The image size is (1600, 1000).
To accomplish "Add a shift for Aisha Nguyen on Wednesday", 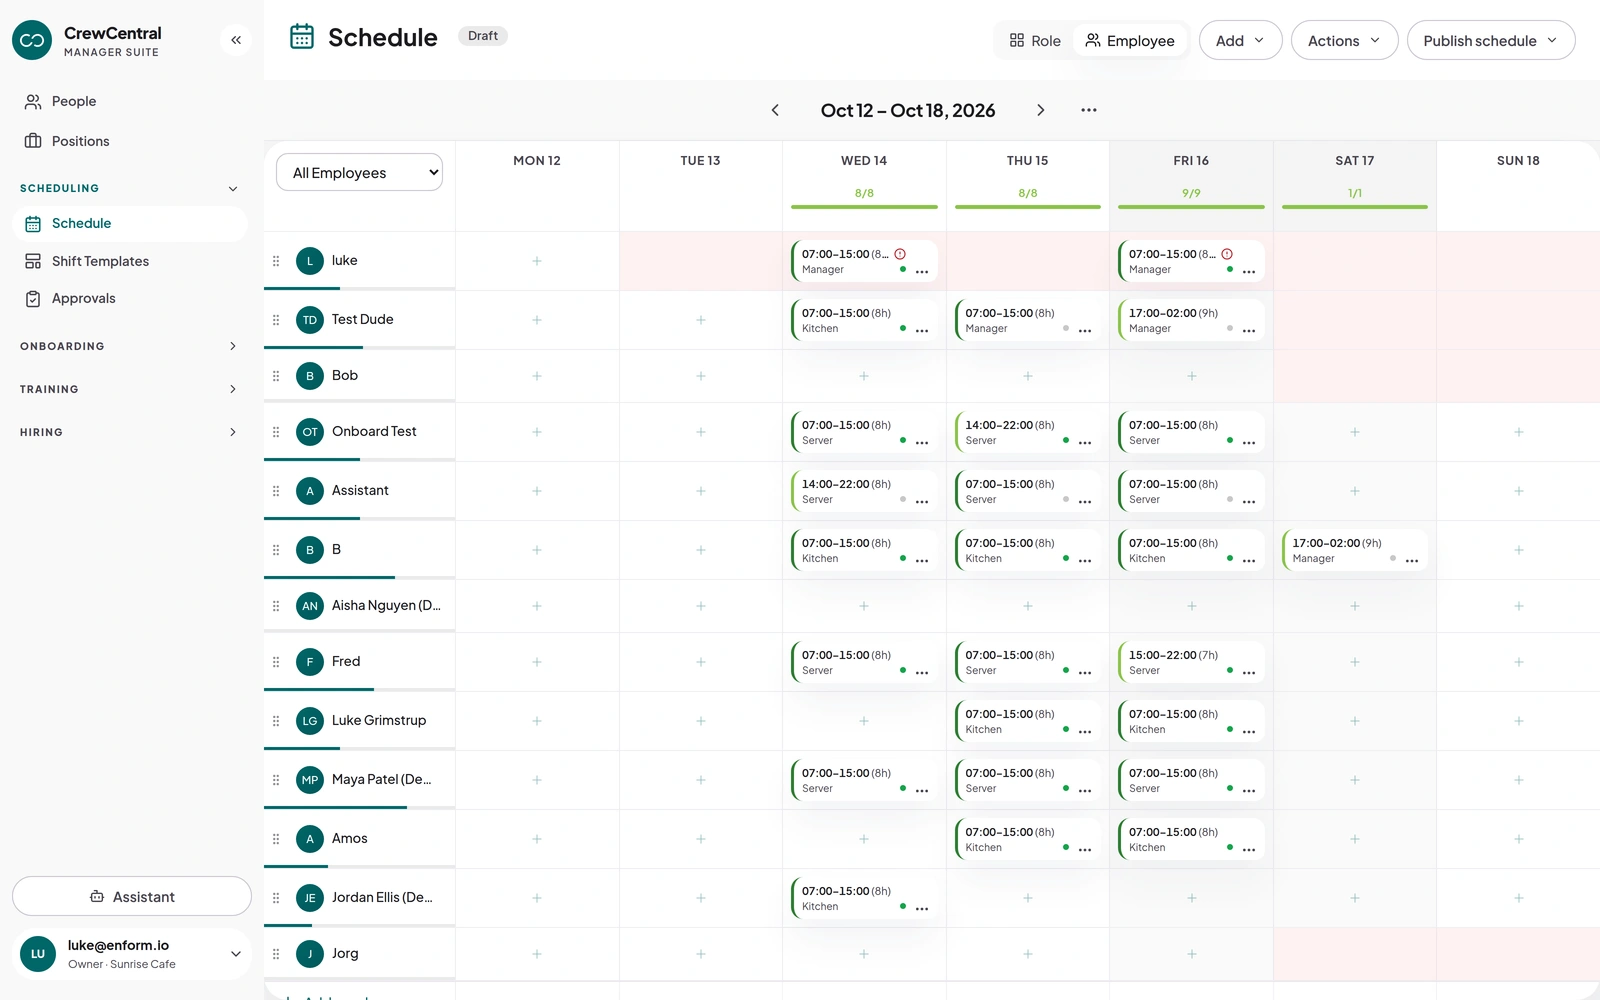I will click(x=864, y=606).
